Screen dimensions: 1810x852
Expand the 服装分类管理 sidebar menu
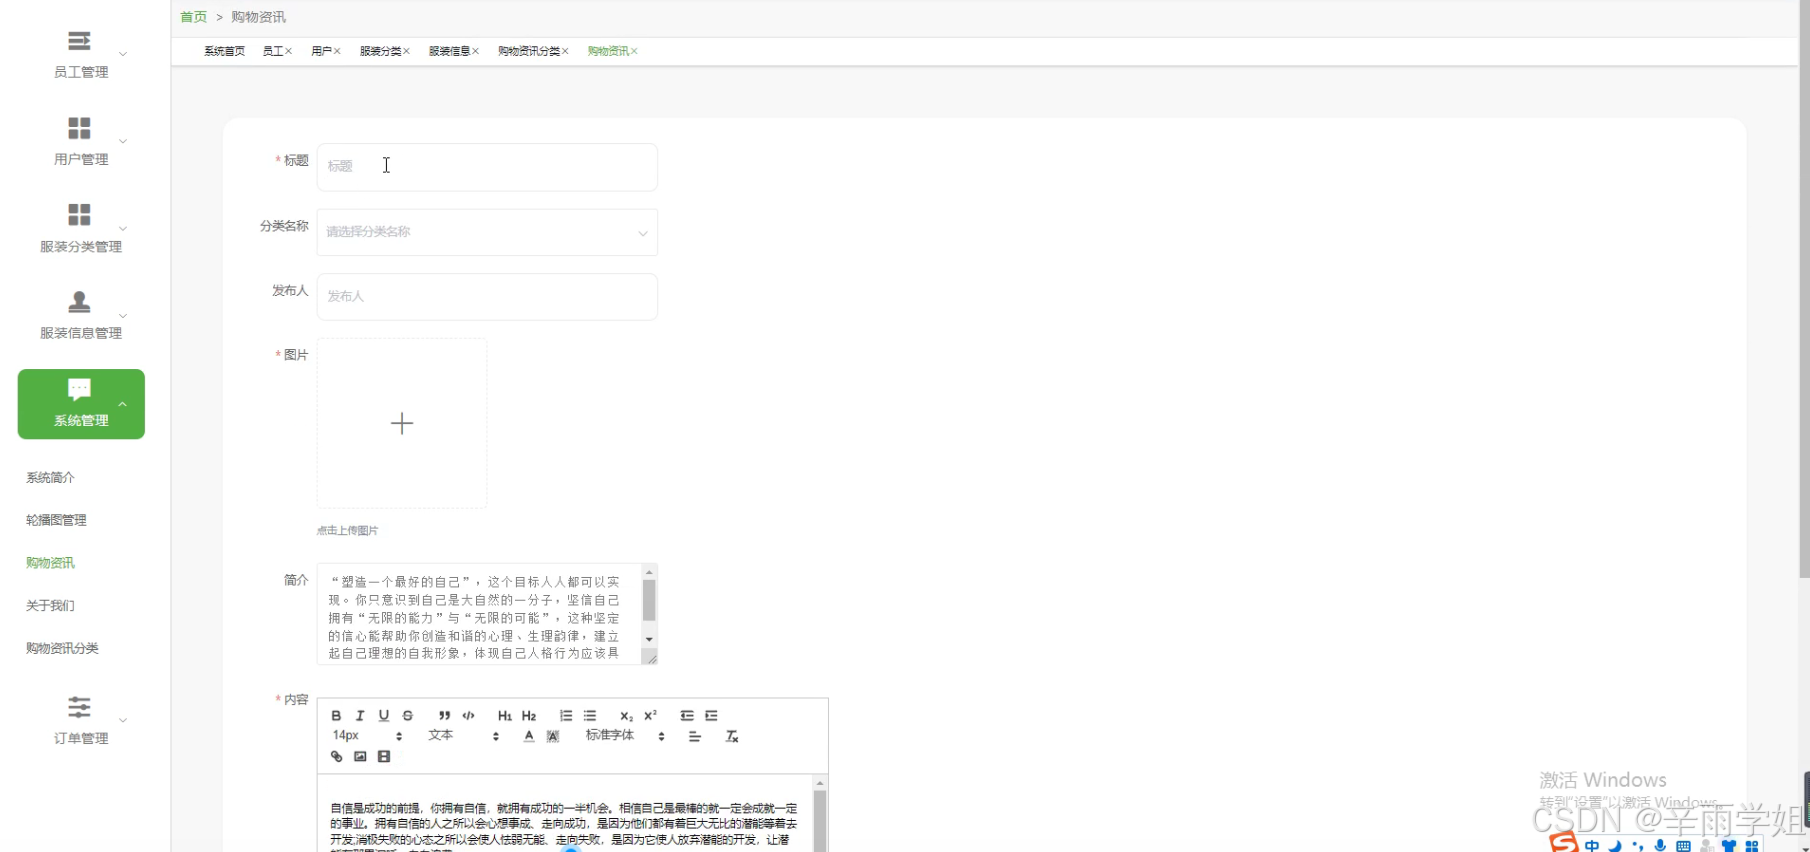click(x=81, y=228)
